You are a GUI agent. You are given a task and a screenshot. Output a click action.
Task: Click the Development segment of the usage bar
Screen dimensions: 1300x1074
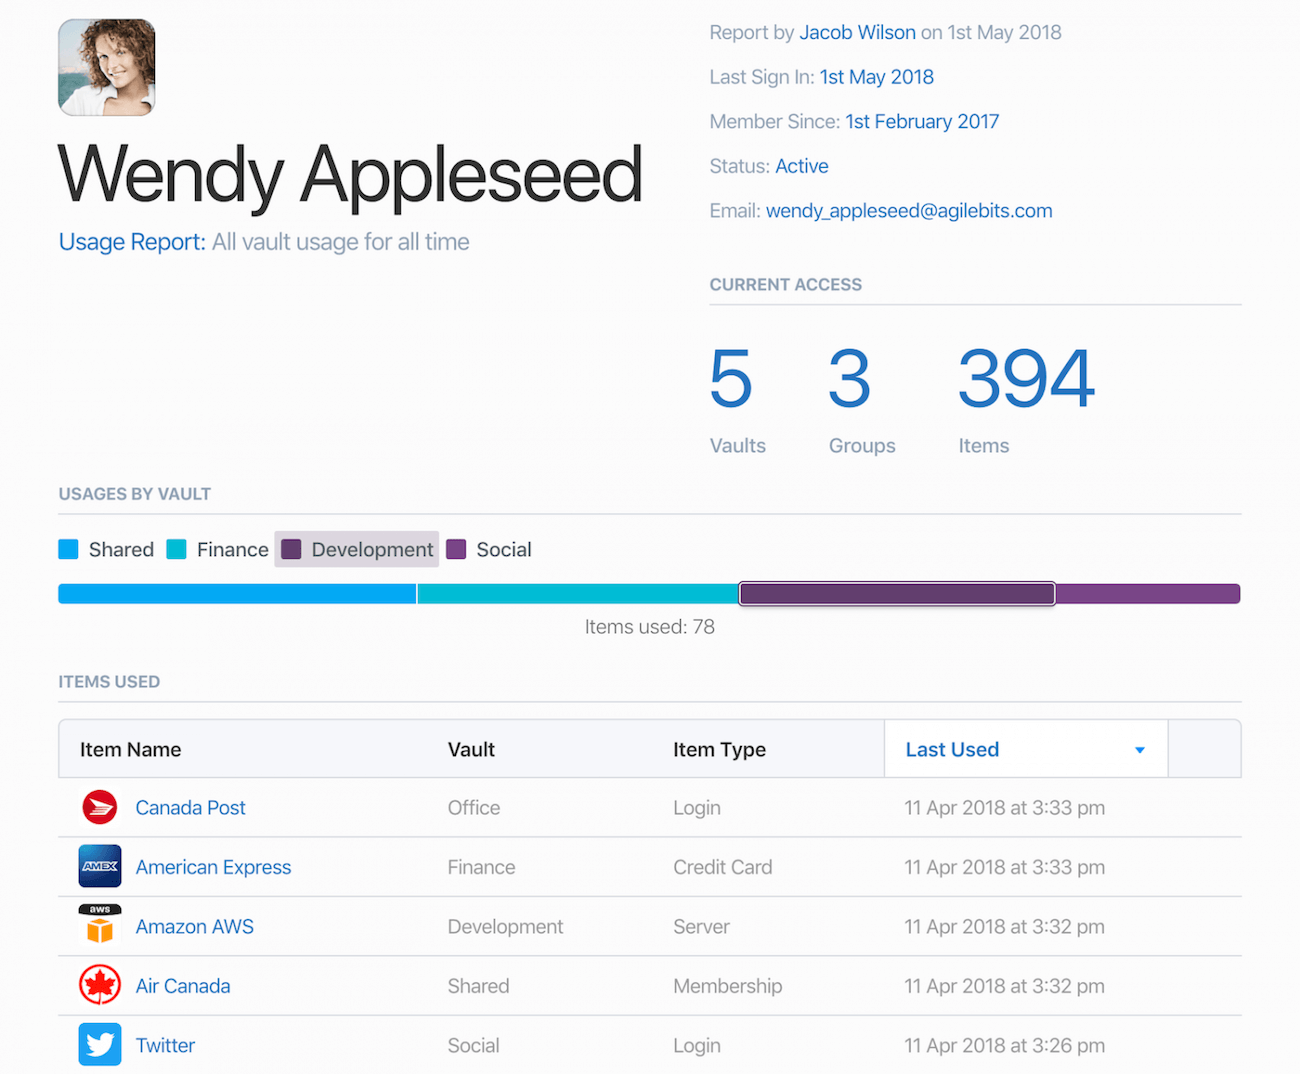point(896,593)
